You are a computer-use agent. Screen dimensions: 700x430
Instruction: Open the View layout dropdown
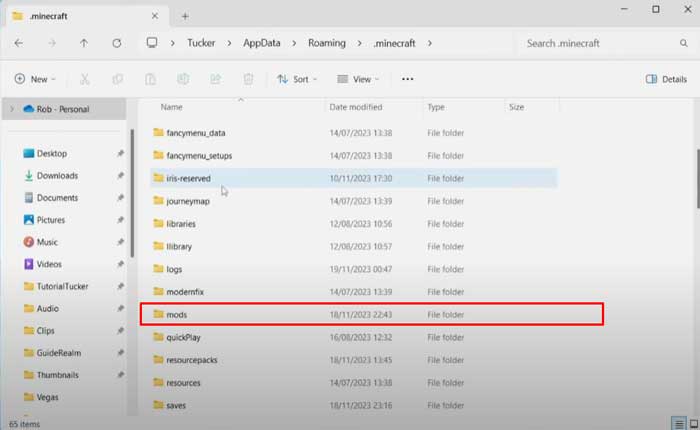point(358,79)
